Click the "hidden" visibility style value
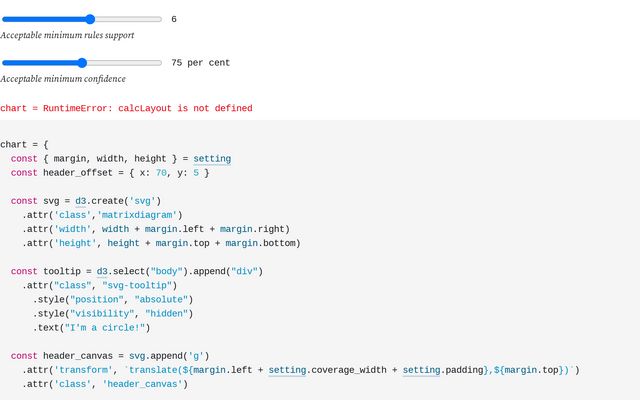The width and height of the screenshot is (640, 400). [167, 313]
